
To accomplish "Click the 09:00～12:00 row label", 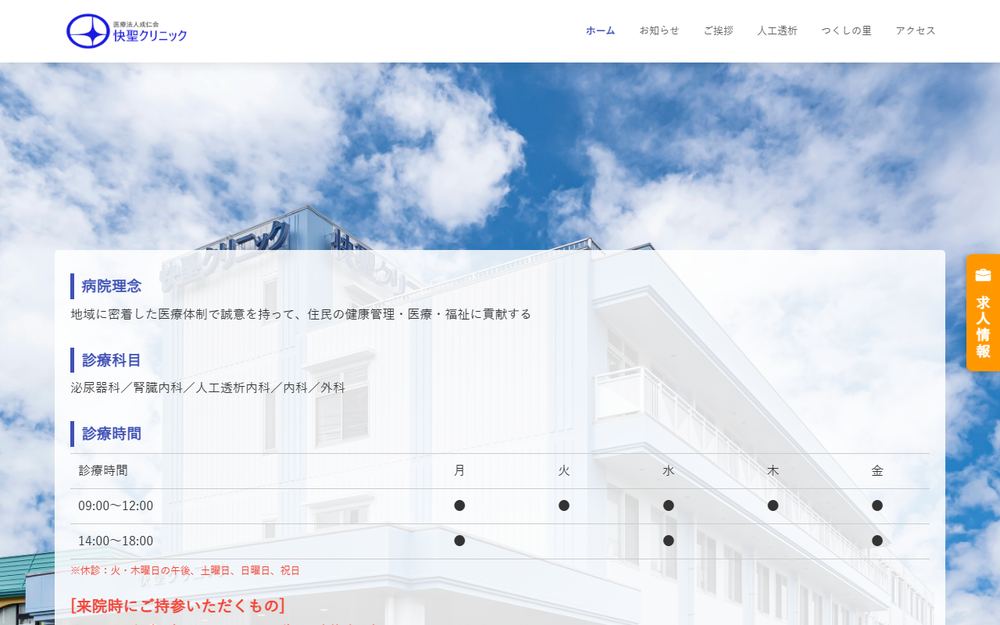I will coord(115,506).
